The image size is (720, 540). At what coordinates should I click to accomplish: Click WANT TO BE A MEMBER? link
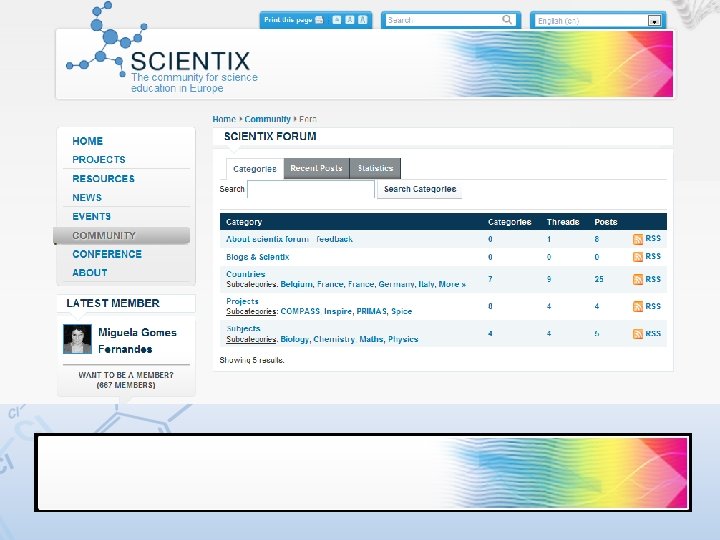126,375
